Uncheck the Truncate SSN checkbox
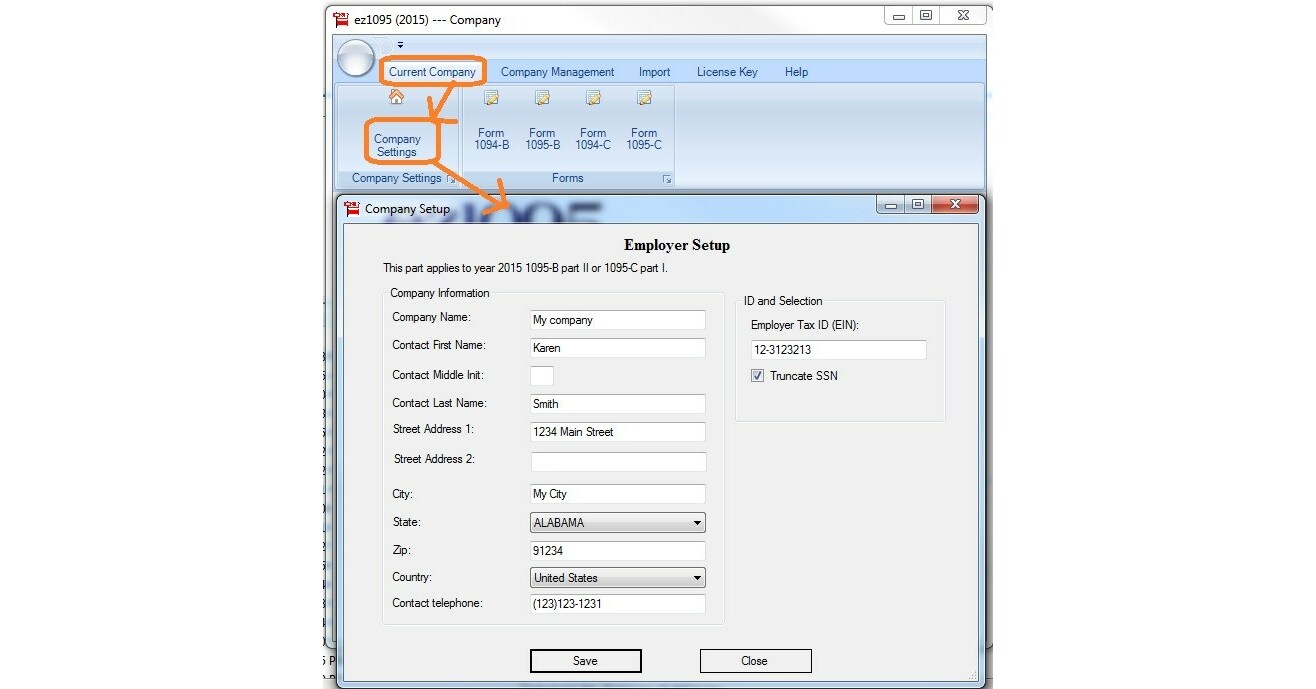Image resolution: width=1316 pixels, height=689 pixels. (757, 375)
